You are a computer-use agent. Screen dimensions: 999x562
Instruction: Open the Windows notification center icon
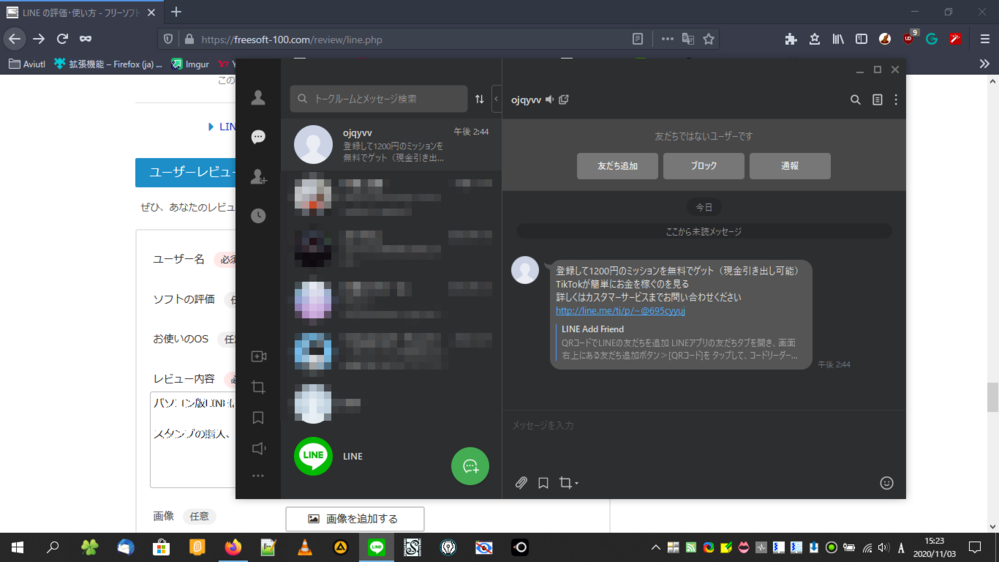tap(975, 547)
